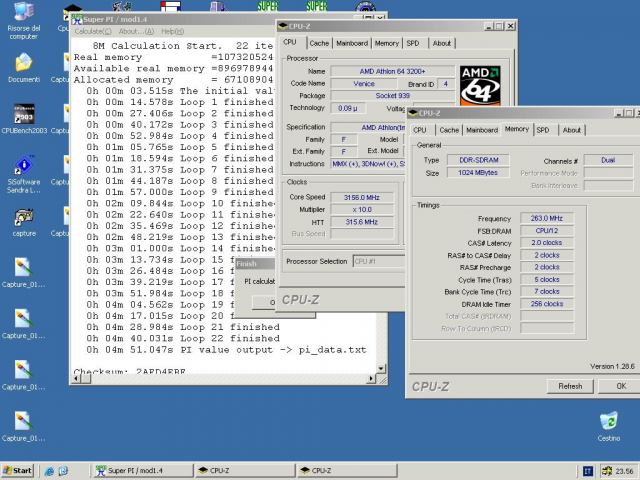This screenshot has width=640, height=480.
Task: Open the Windows Start menu
Action: click(17, 471)
